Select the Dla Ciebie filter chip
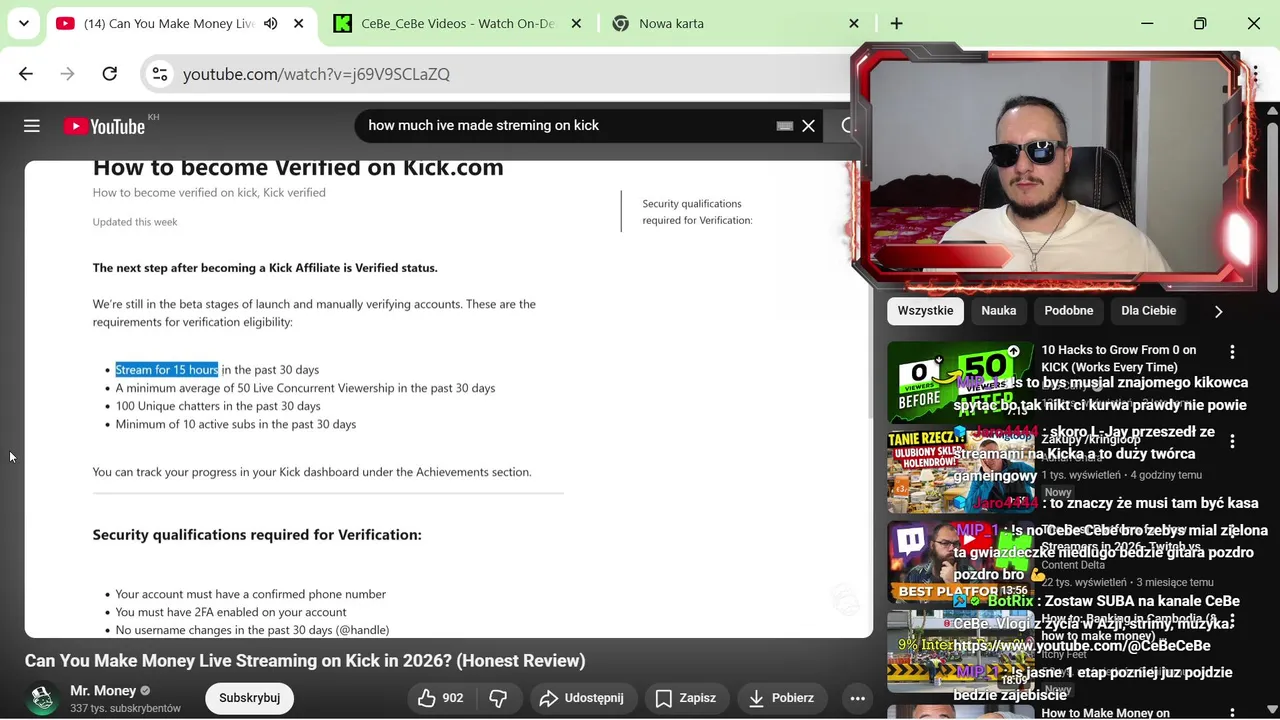This screenshot has height=720, width=1280. (1148, 311)
